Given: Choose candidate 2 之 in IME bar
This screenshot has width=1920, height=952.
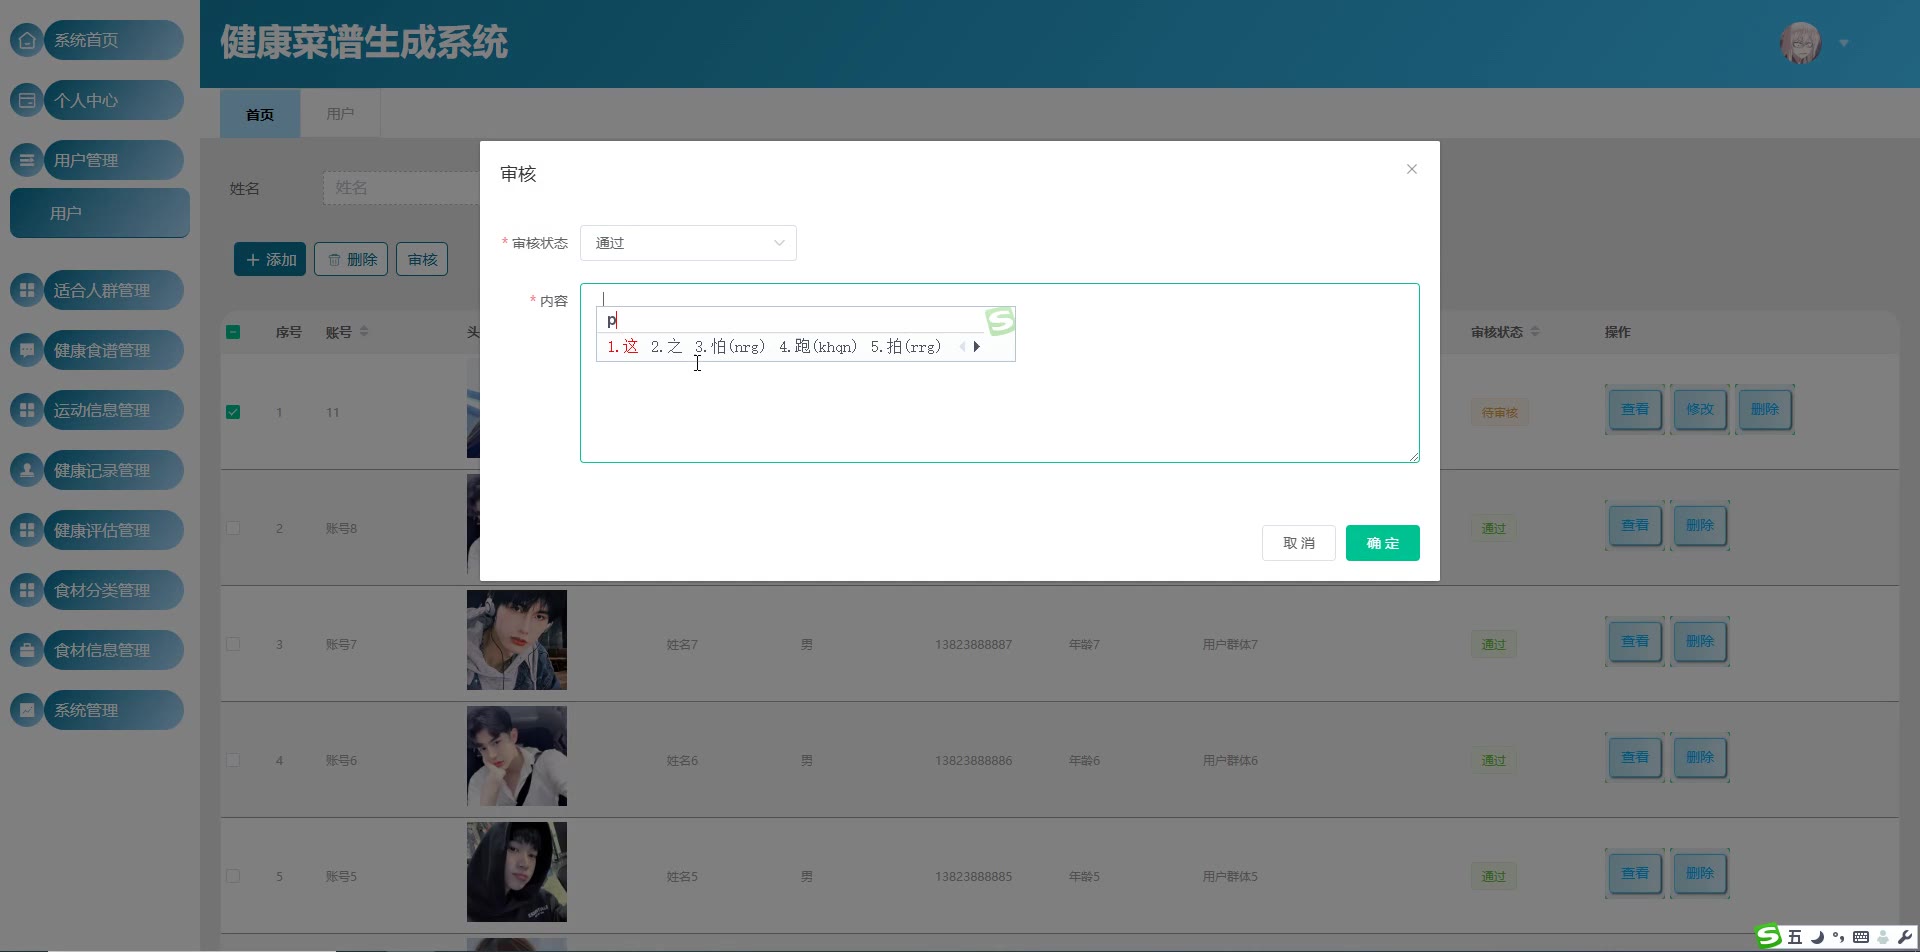Looking at the screenshot, I should click(x=666, y=347).
